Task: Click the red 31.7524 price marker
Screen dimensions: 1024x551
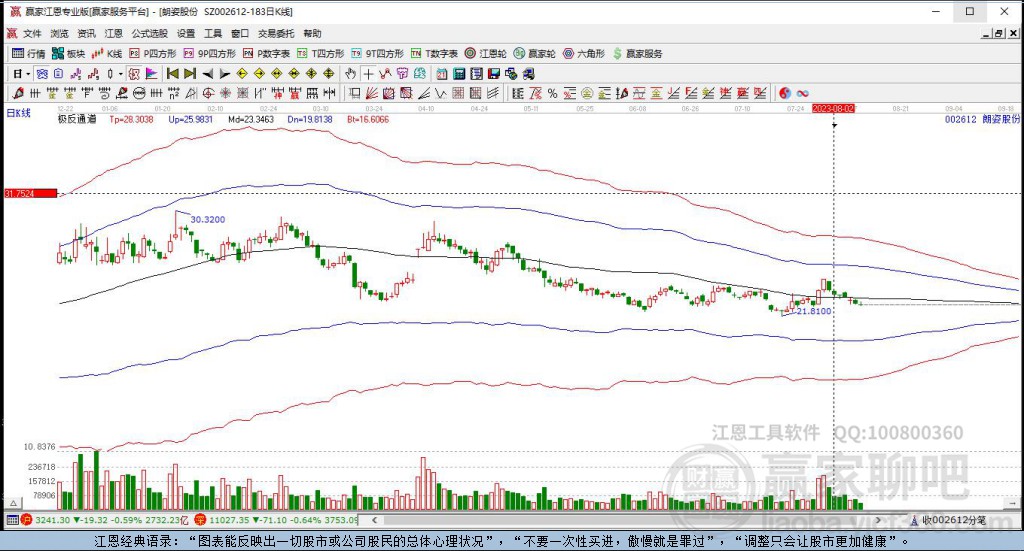Action: [x=31, y=194]
